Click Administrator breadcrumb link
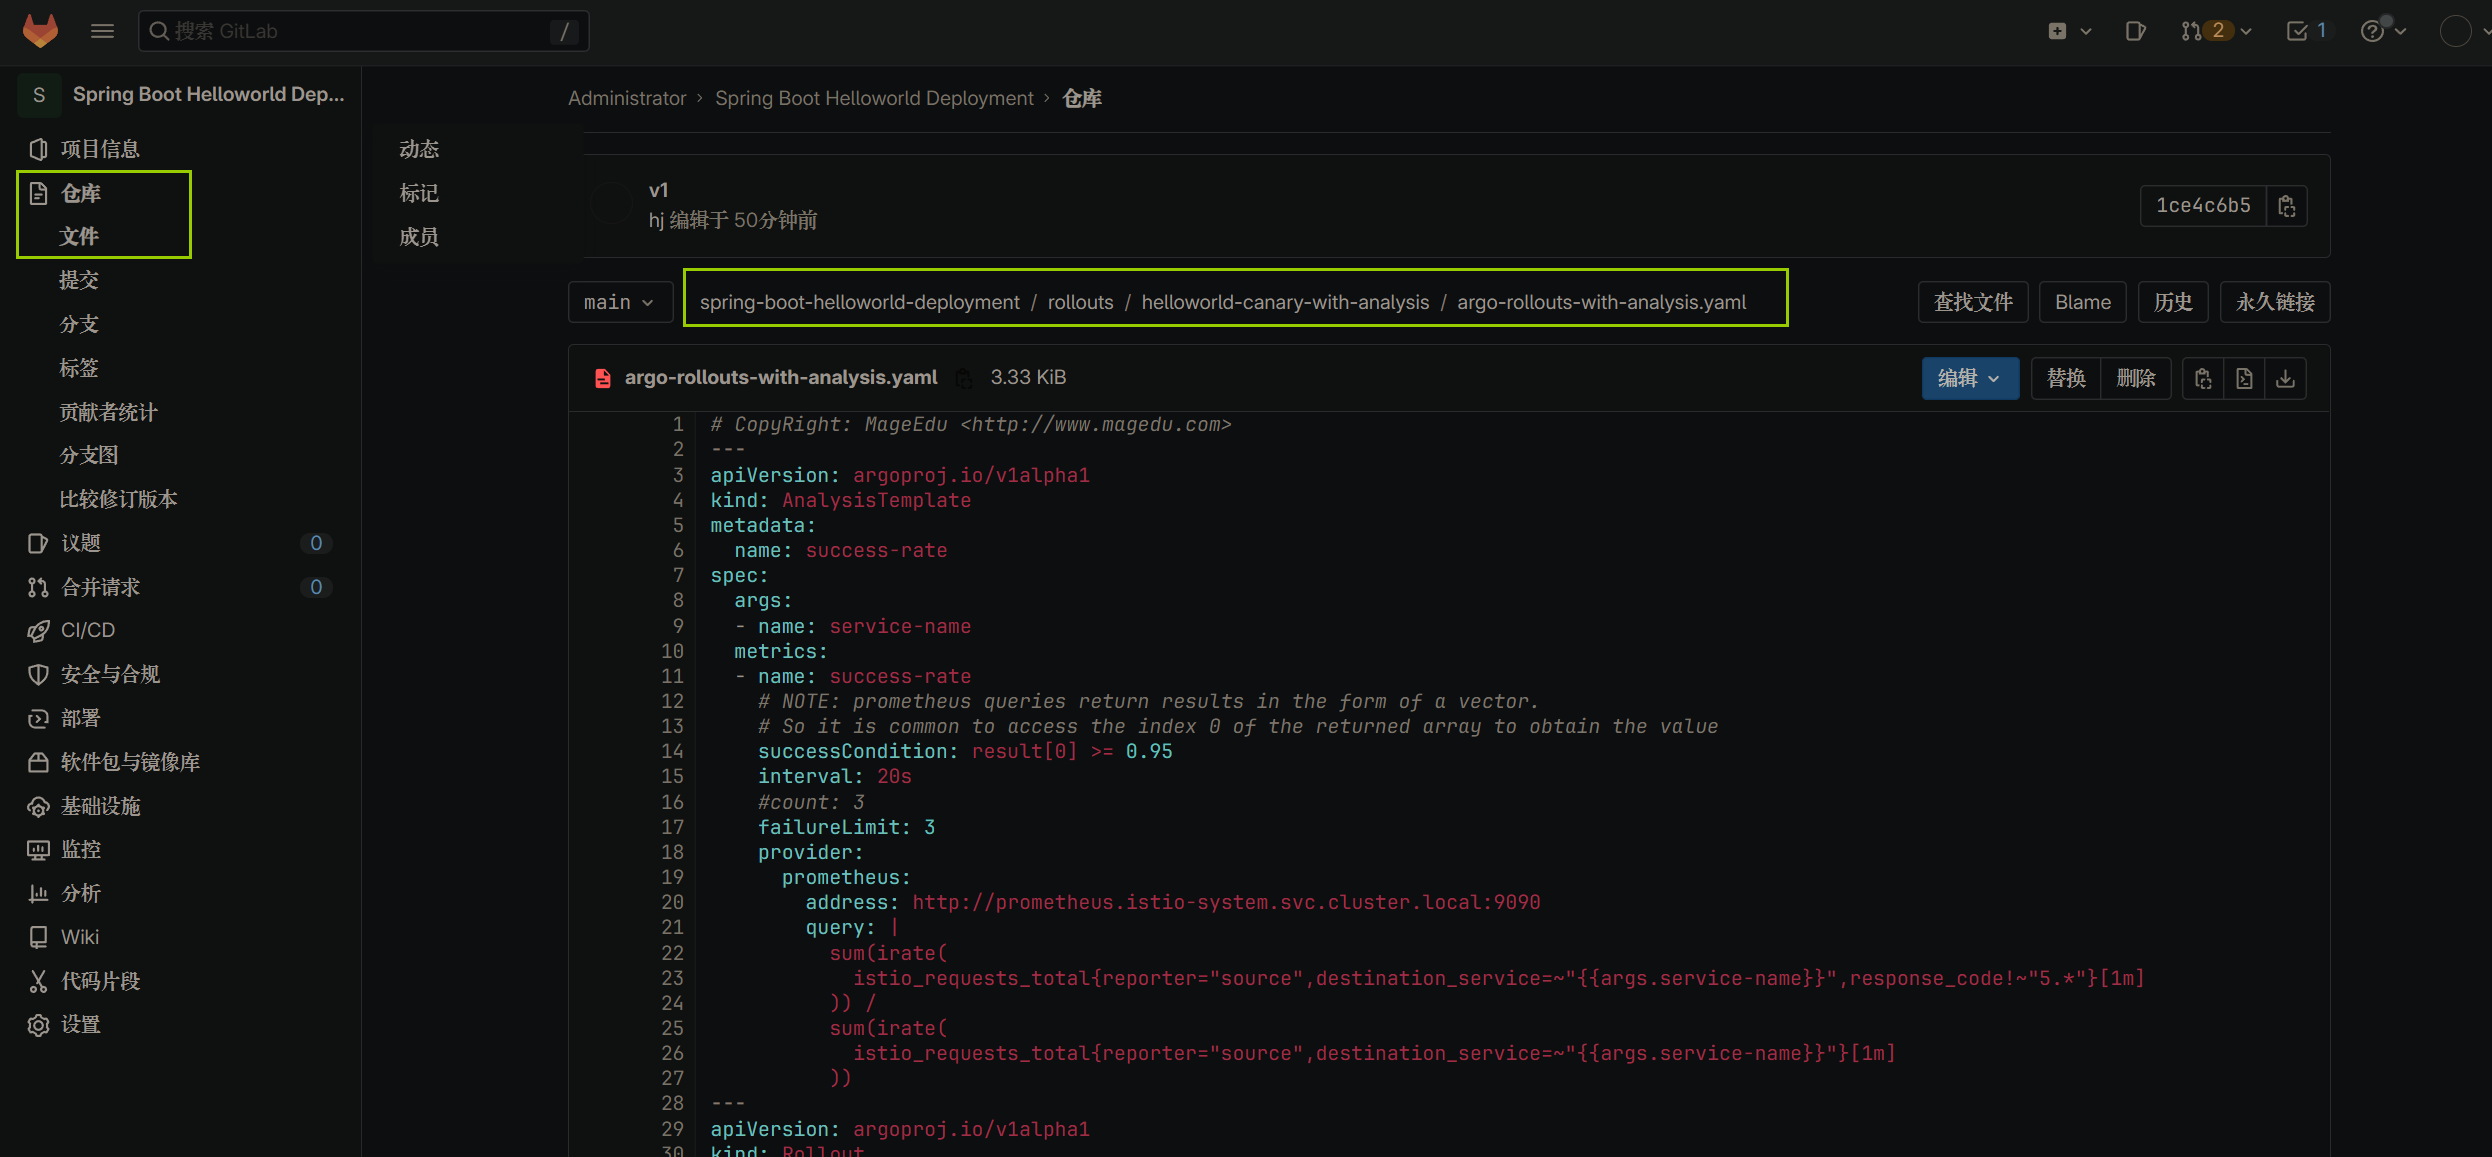The height and width of the screenshot is (1157, 2492). point(627,98)
